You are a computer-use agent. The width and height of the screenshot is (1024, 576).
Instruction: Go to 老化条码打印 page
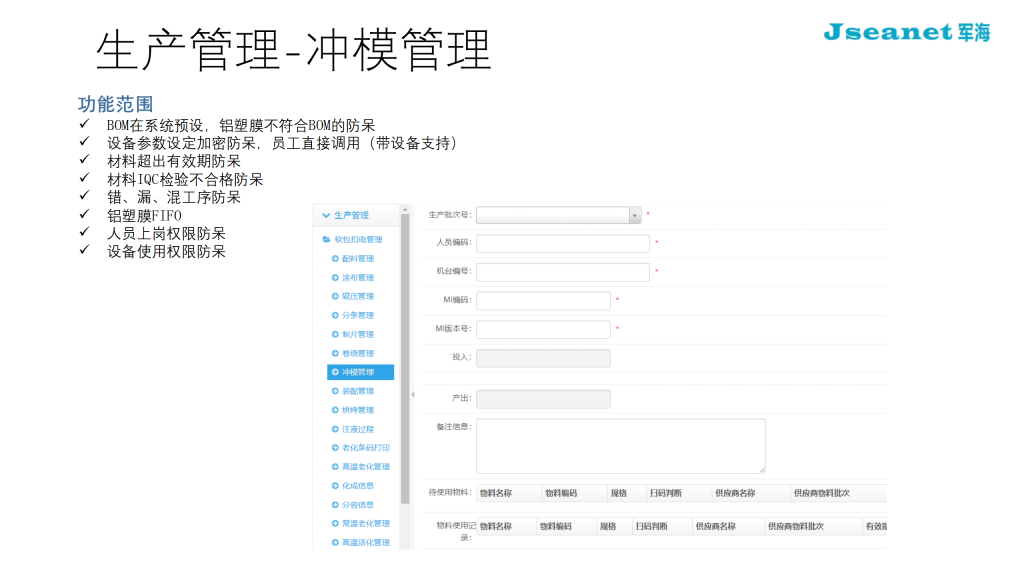365,448
